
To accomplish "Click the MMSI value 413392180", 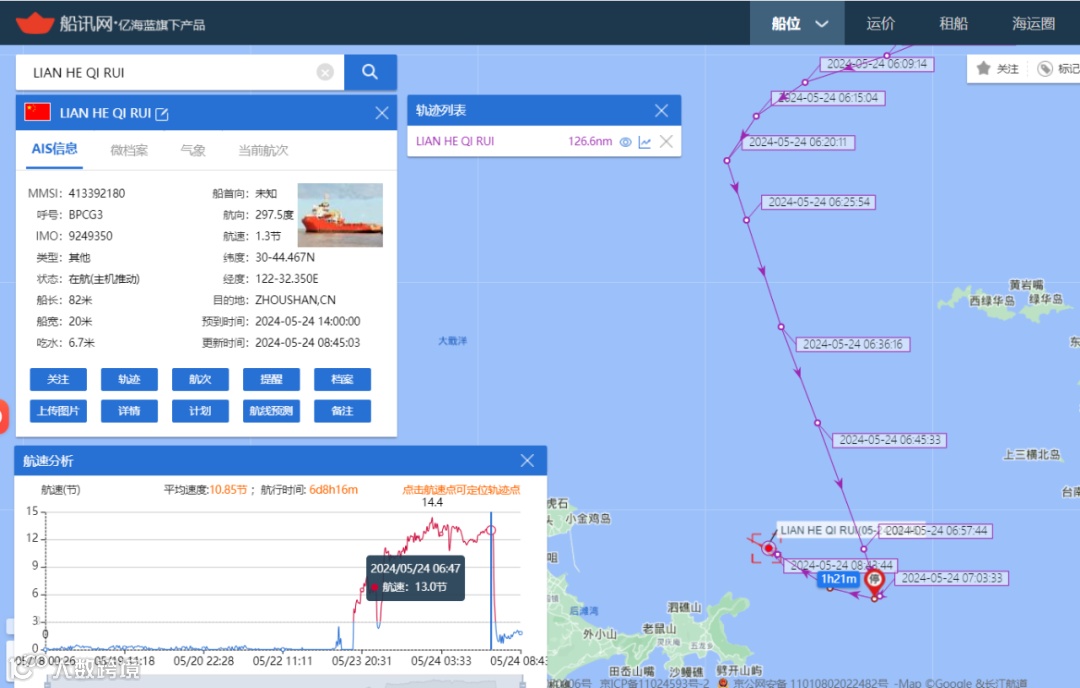I will tap(97, 194).
